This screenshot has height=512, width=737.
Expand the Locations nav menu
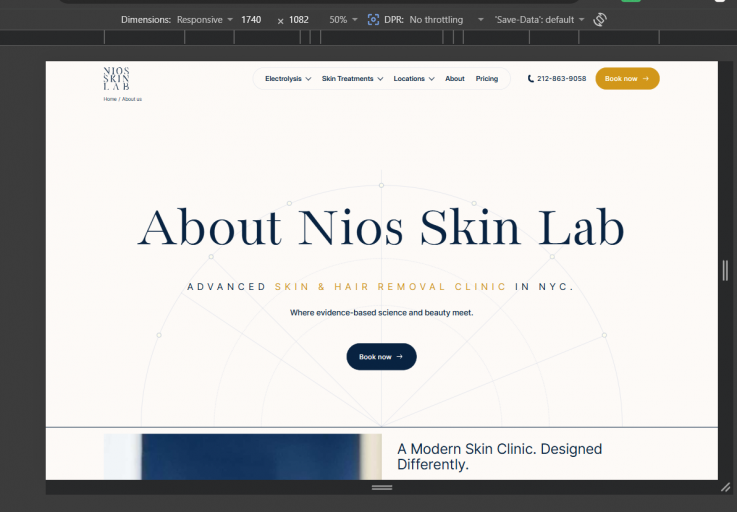(414, 79)
